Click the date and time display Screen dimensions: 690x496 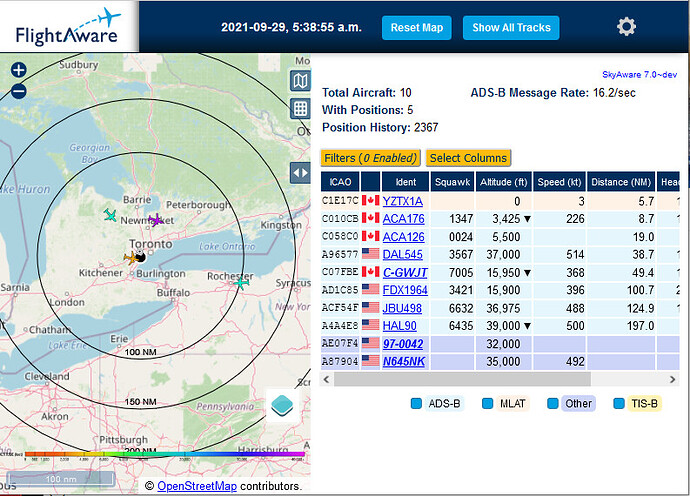point(291,27)
